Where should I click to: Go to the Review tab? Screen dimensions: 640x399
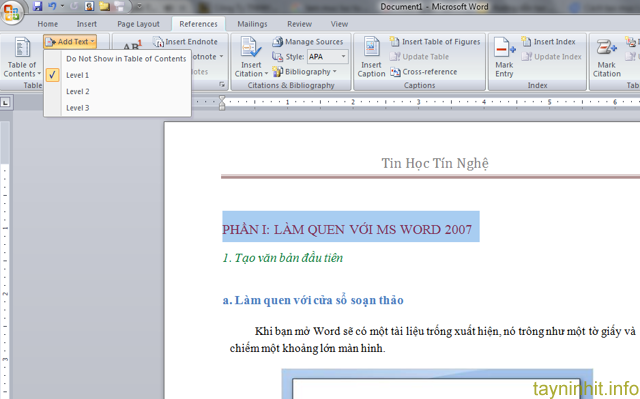299,24
